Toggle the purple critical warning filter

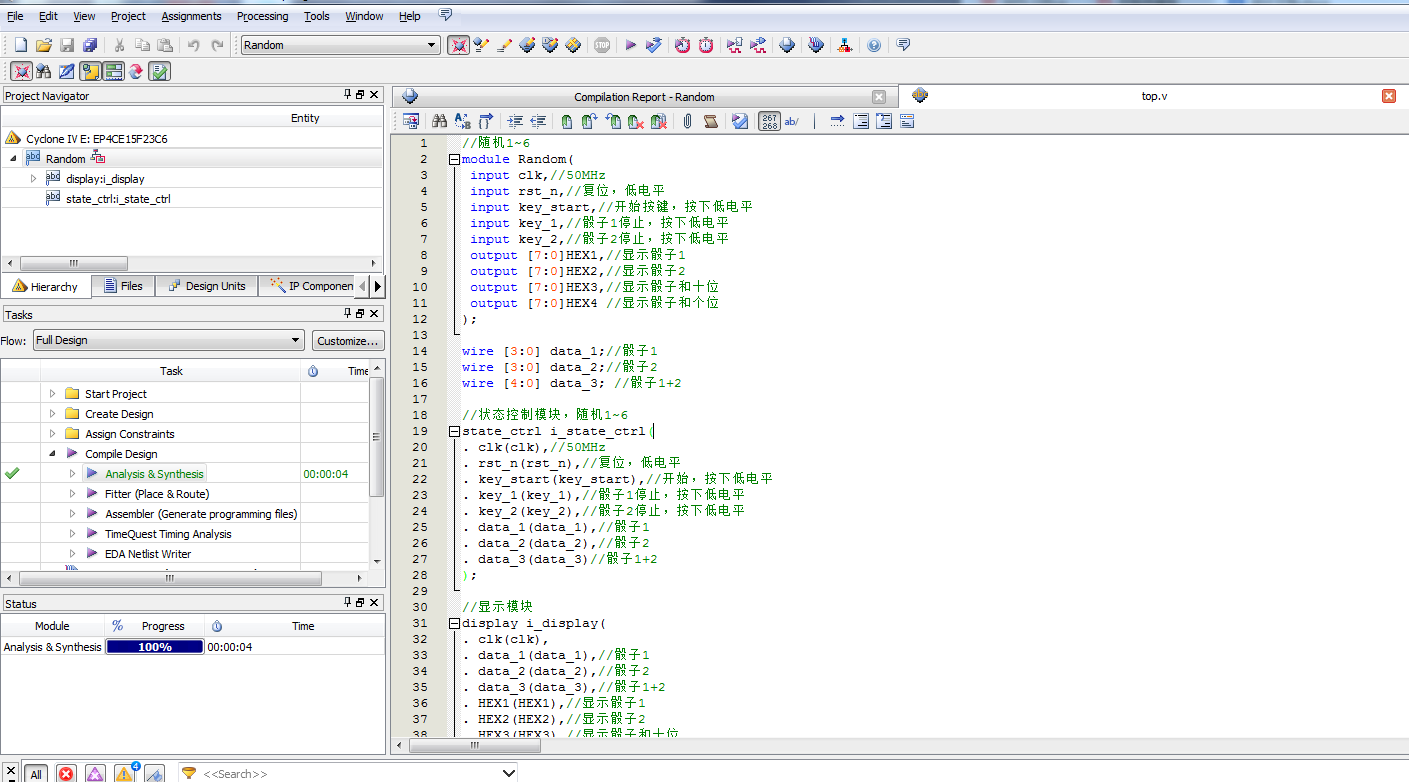click(95, 773)
